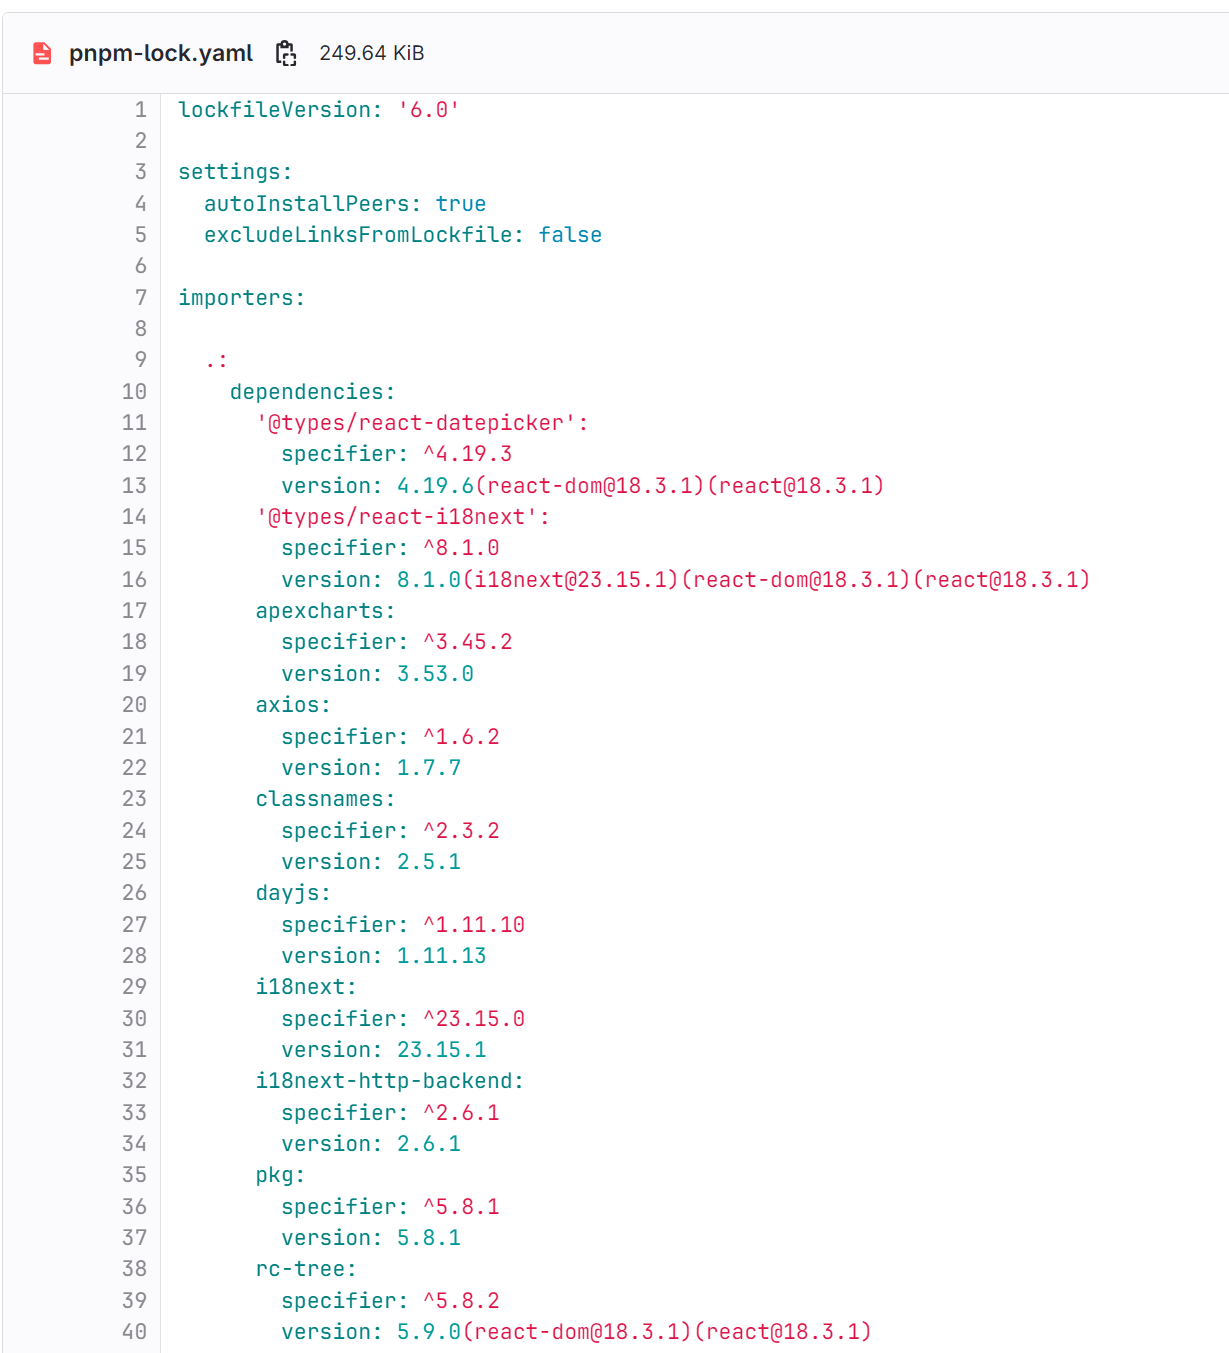Click version: 5.8.1 line
Screen dimensions: 1229x1353
coord(371,1237)
